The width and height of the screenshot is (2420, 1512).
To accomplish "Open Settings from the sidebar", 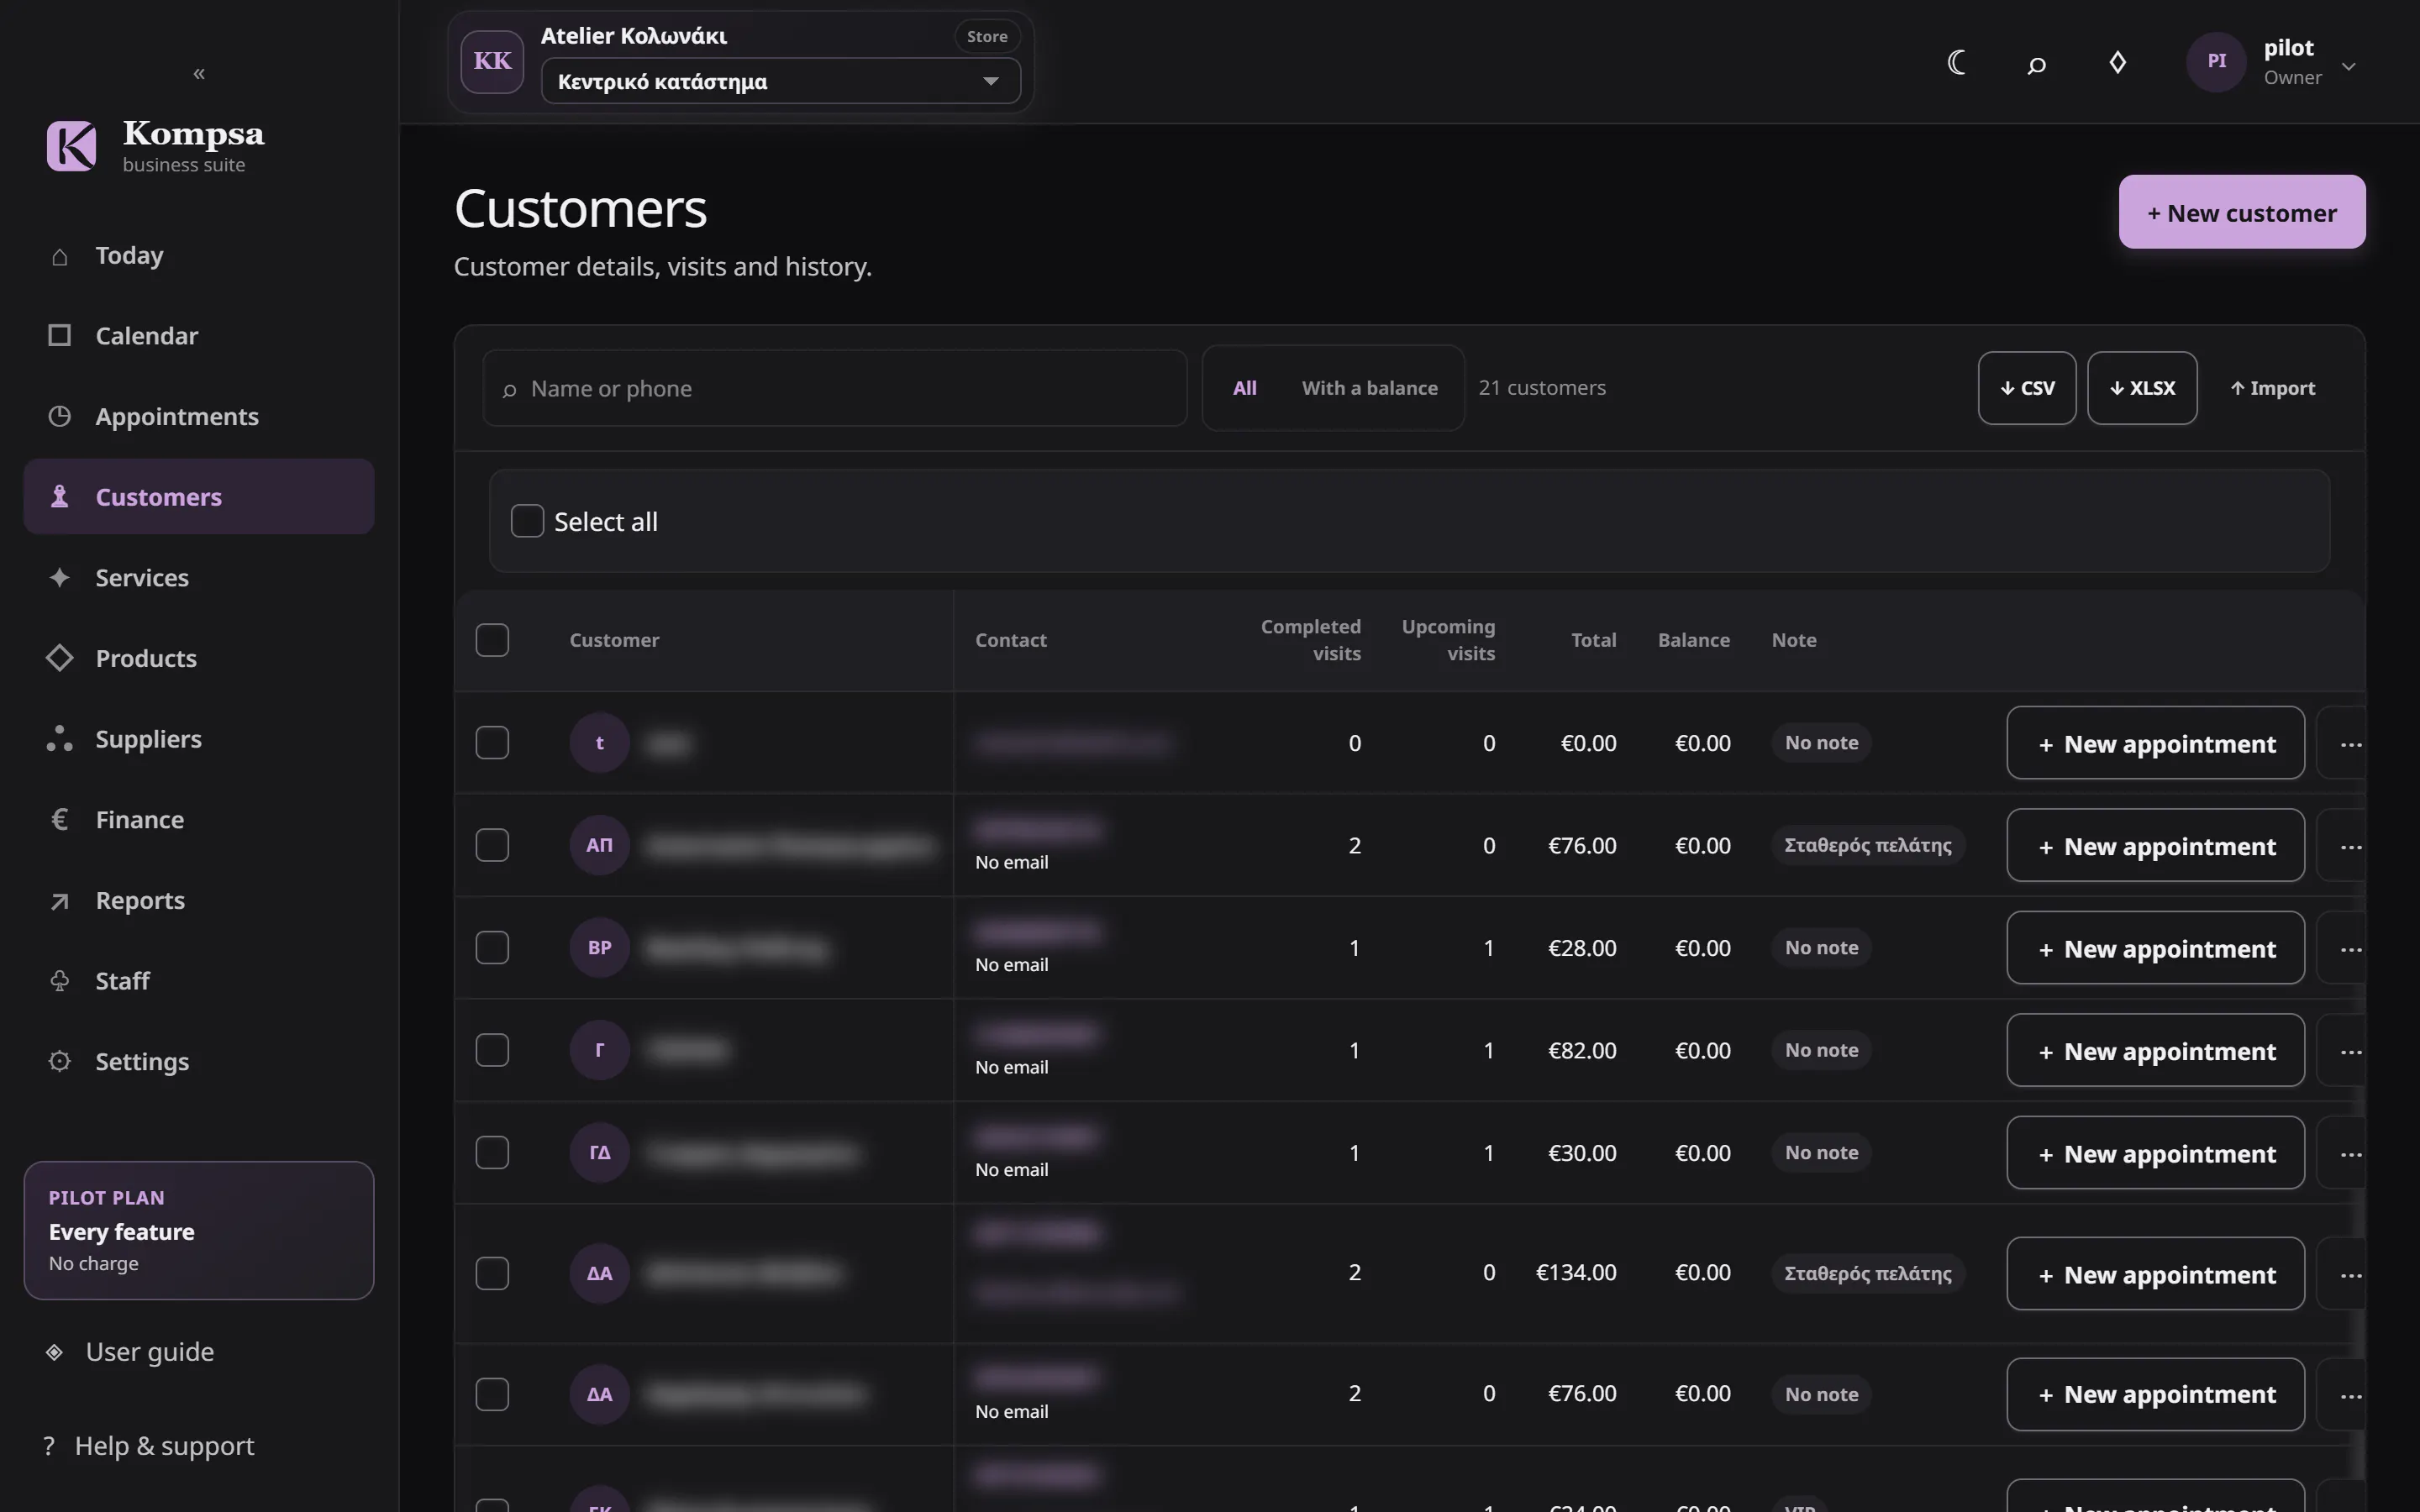I will pos(198,1062).
